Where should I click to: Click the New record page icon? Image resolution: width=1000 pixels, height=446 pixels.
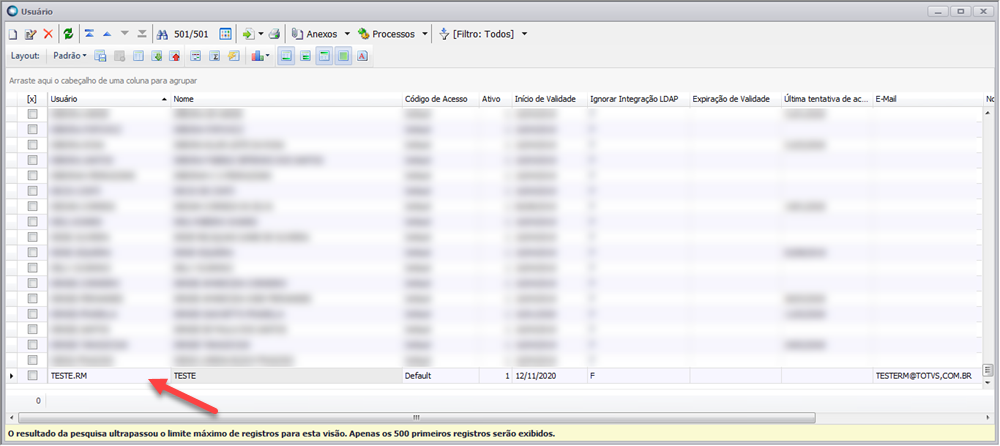[x=13, y=34]
